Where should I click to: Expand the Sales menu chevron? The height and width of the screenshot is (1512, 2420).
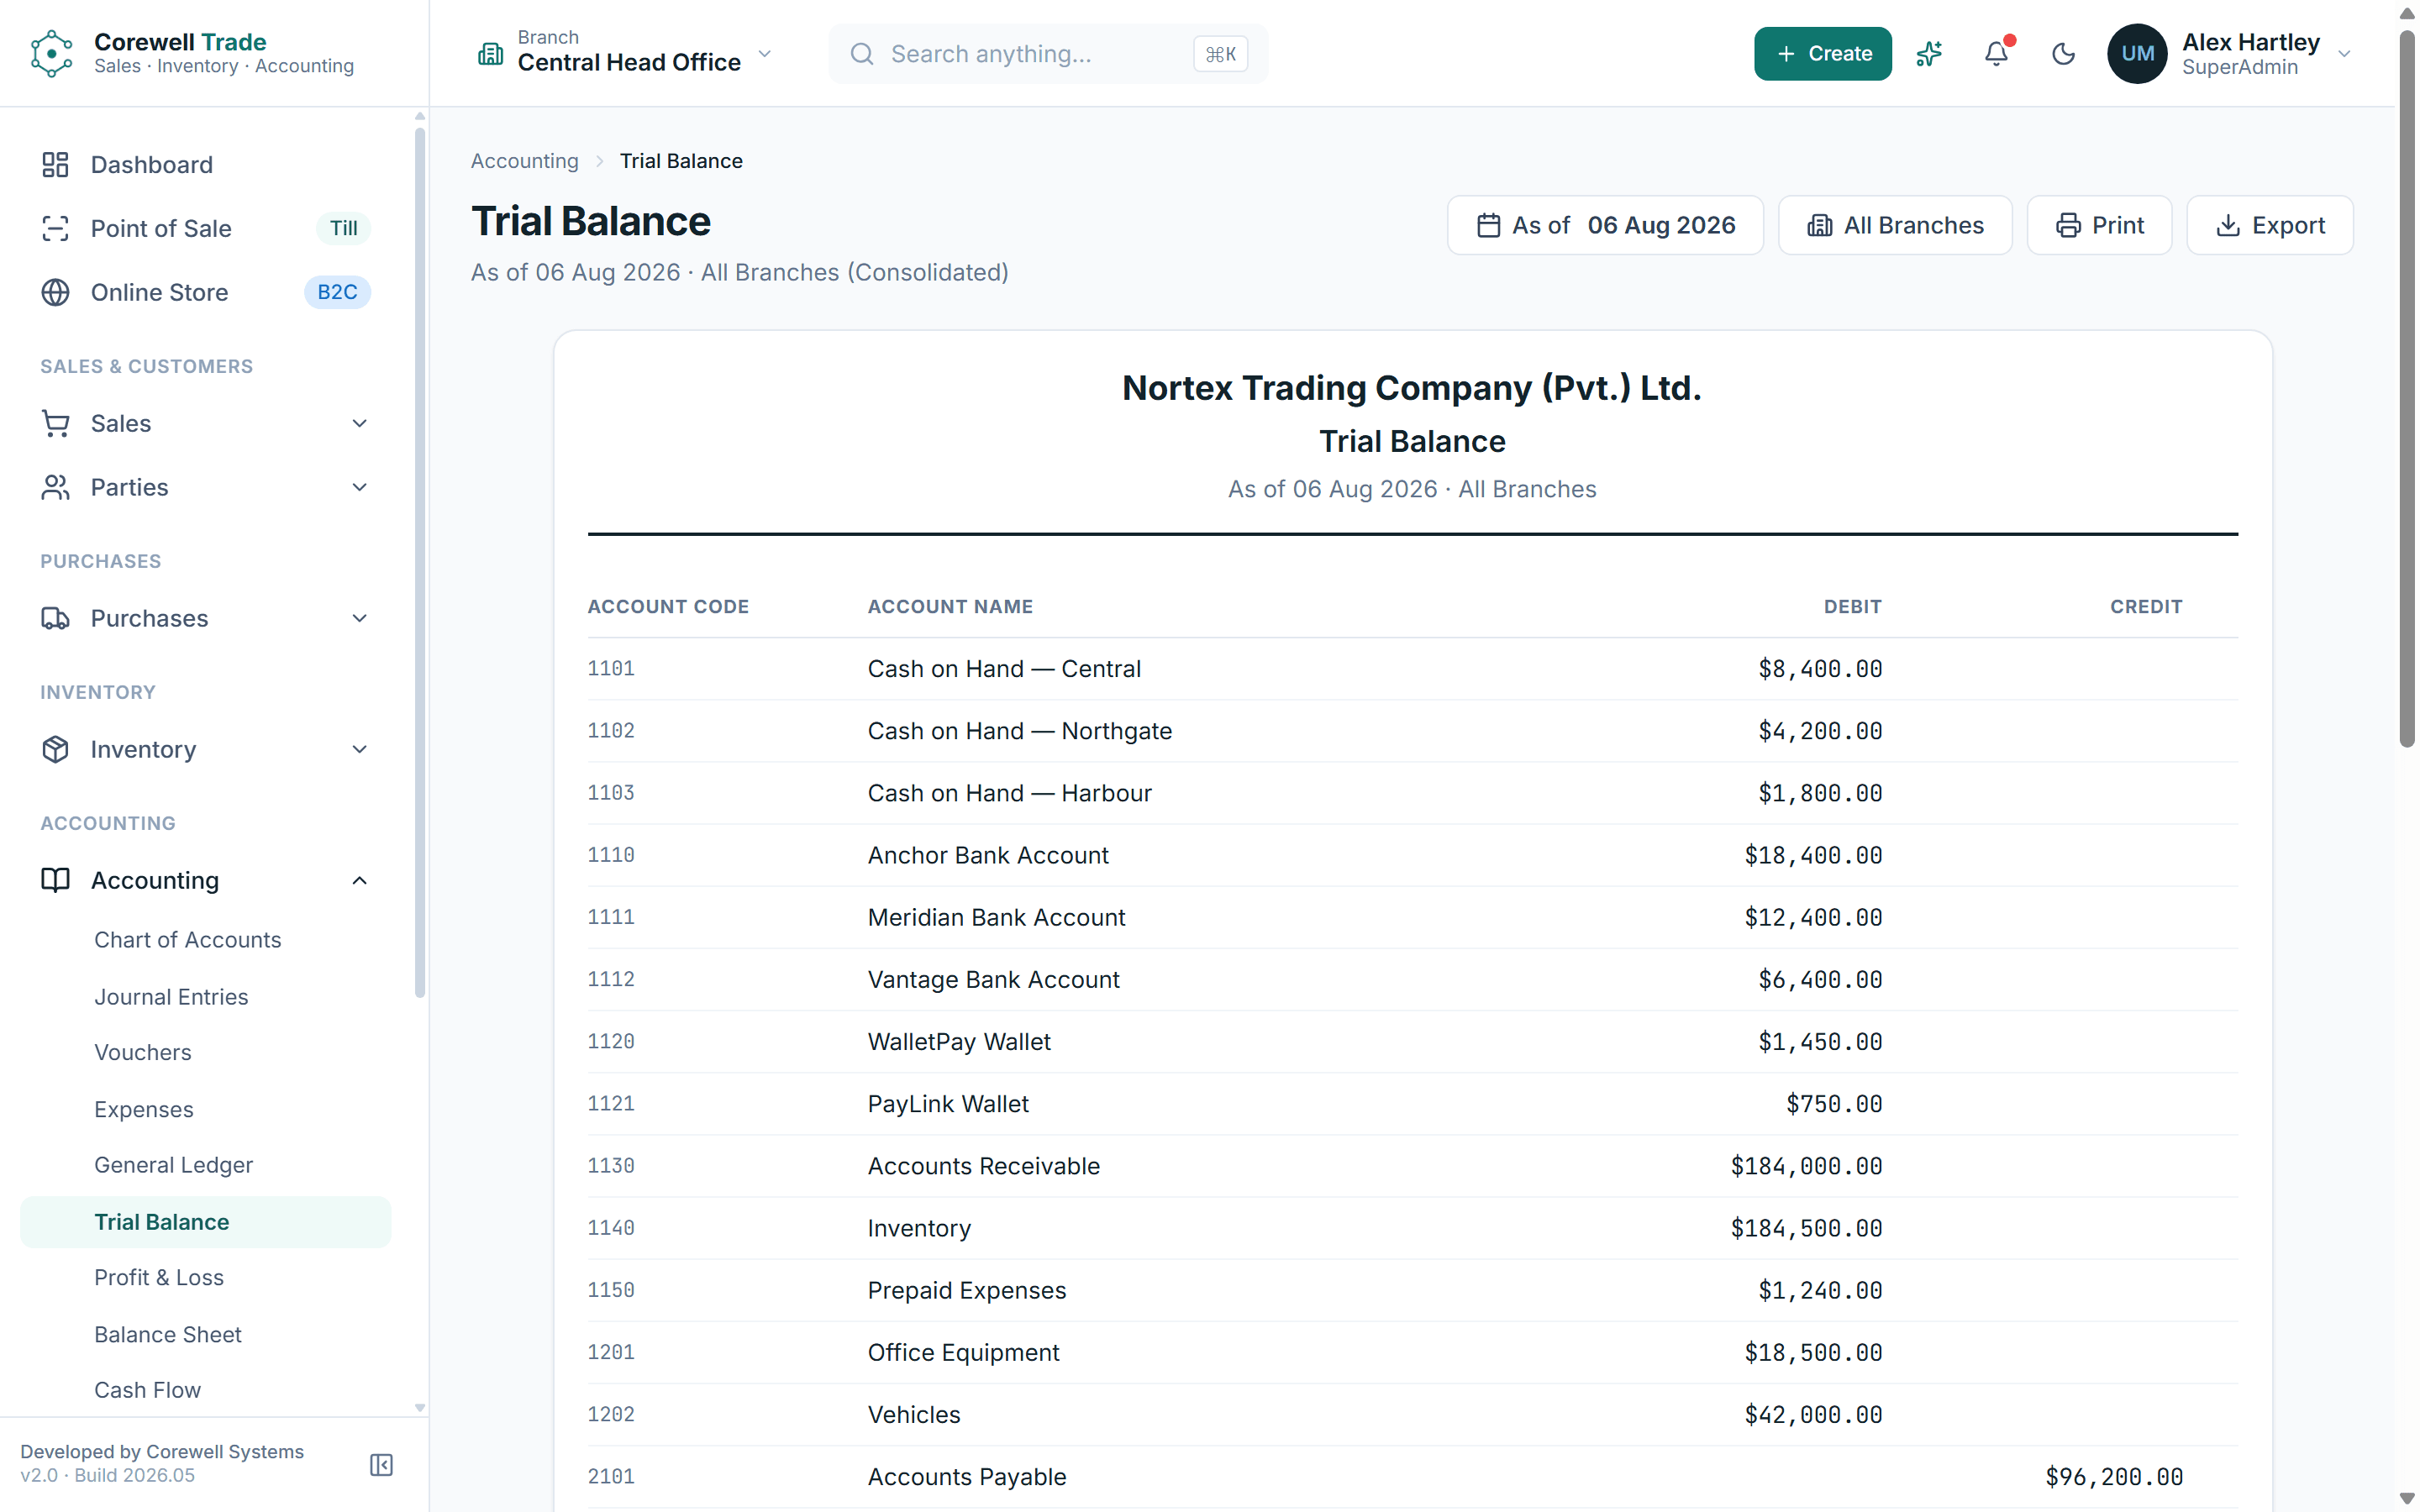point(360,423)
